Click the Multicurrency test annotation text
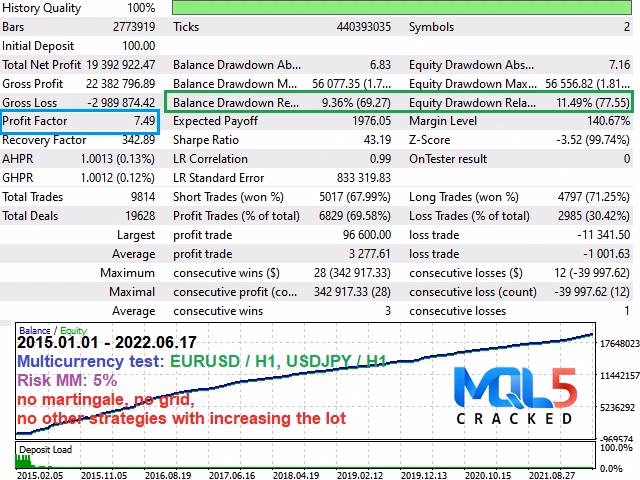640x480 pixels. (90, 361)
